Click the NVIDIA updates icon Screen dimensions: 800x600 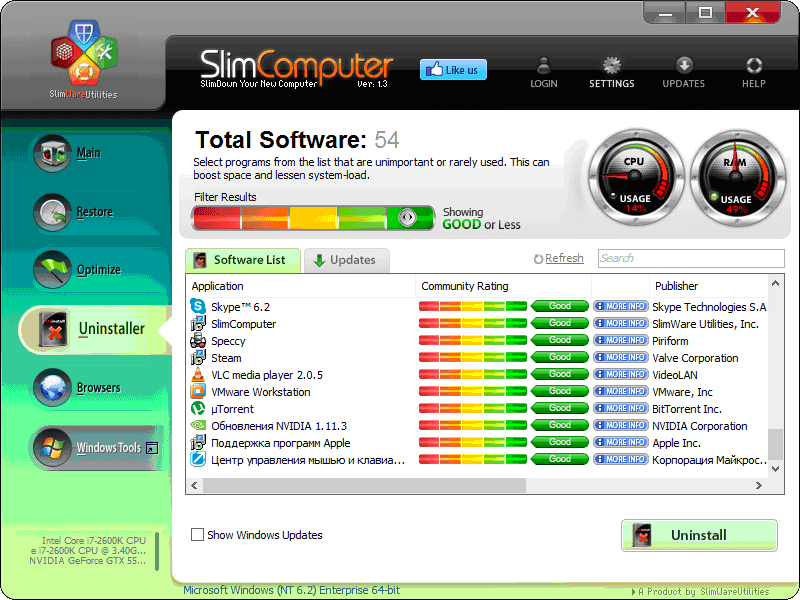tap(197, 426)
